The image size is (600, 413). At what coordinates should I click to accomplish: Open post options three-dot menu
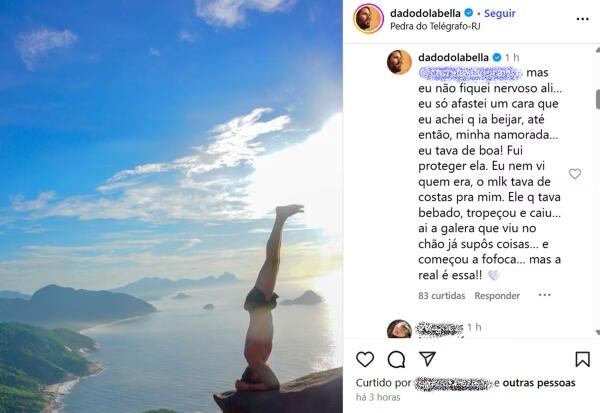pos(582,19)
